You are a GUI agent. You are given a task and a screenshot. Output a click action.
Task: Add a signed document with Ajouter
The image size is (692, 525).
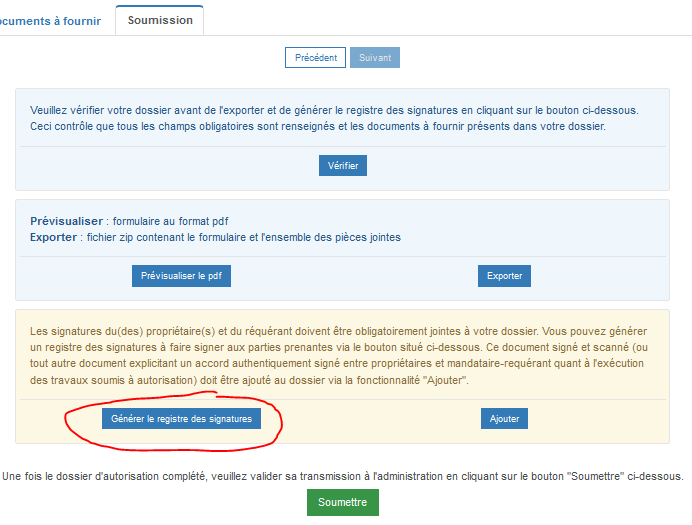(x=504, y=418)
